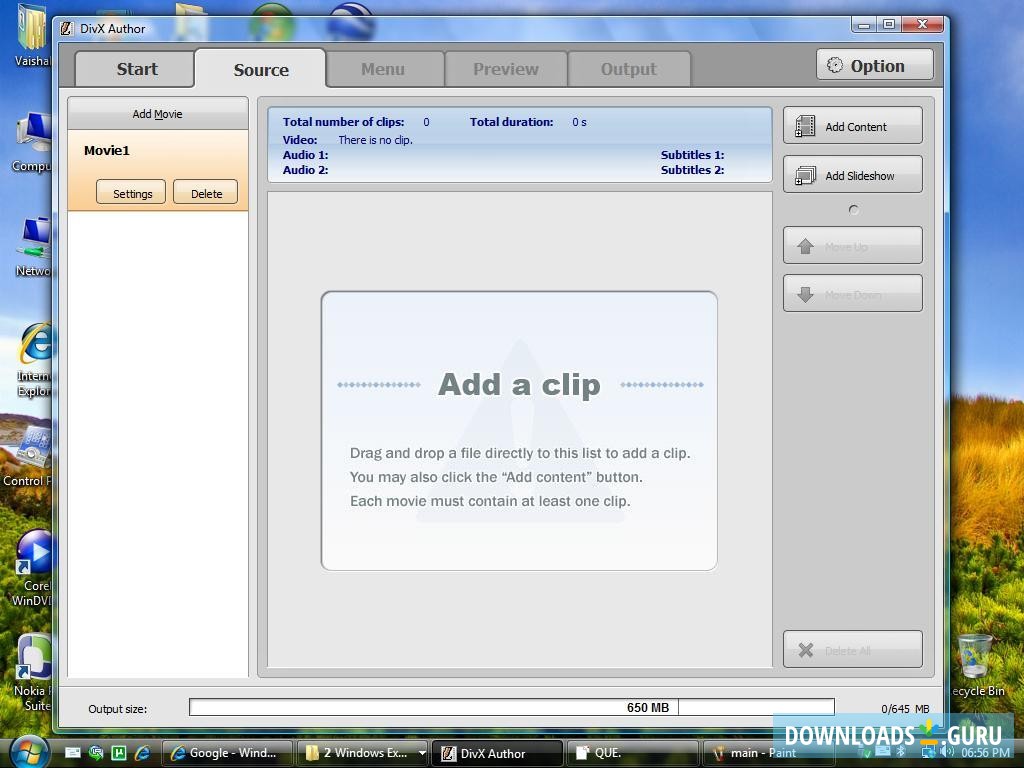Click the Move Up arrow icon
Screen dimensions: 1024x768
coord(805,246)
